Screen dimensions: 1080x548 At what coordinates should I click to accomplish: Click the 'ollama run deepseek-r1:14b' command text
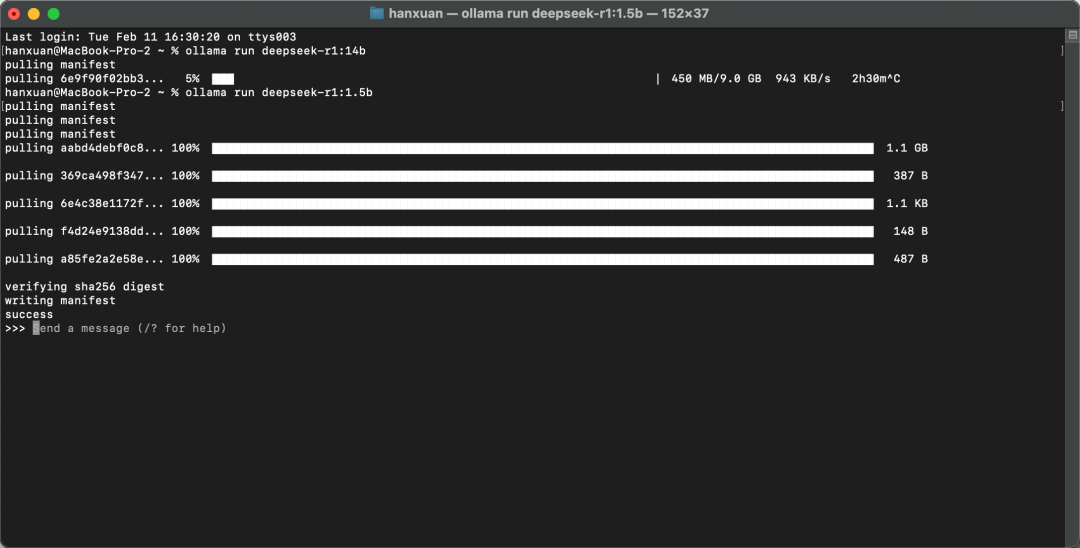276,51
